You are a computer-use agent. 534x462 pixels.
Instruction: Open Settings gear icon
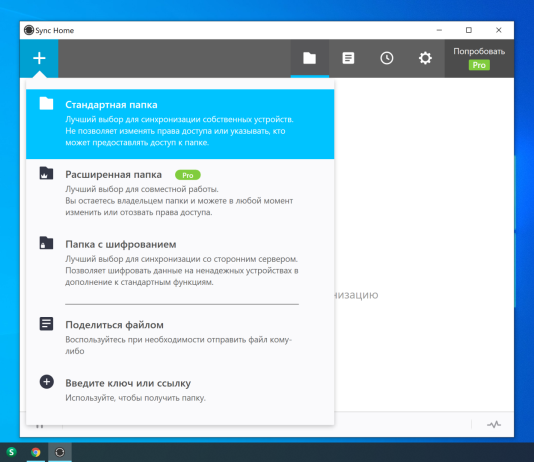click(x=425, y=58)
